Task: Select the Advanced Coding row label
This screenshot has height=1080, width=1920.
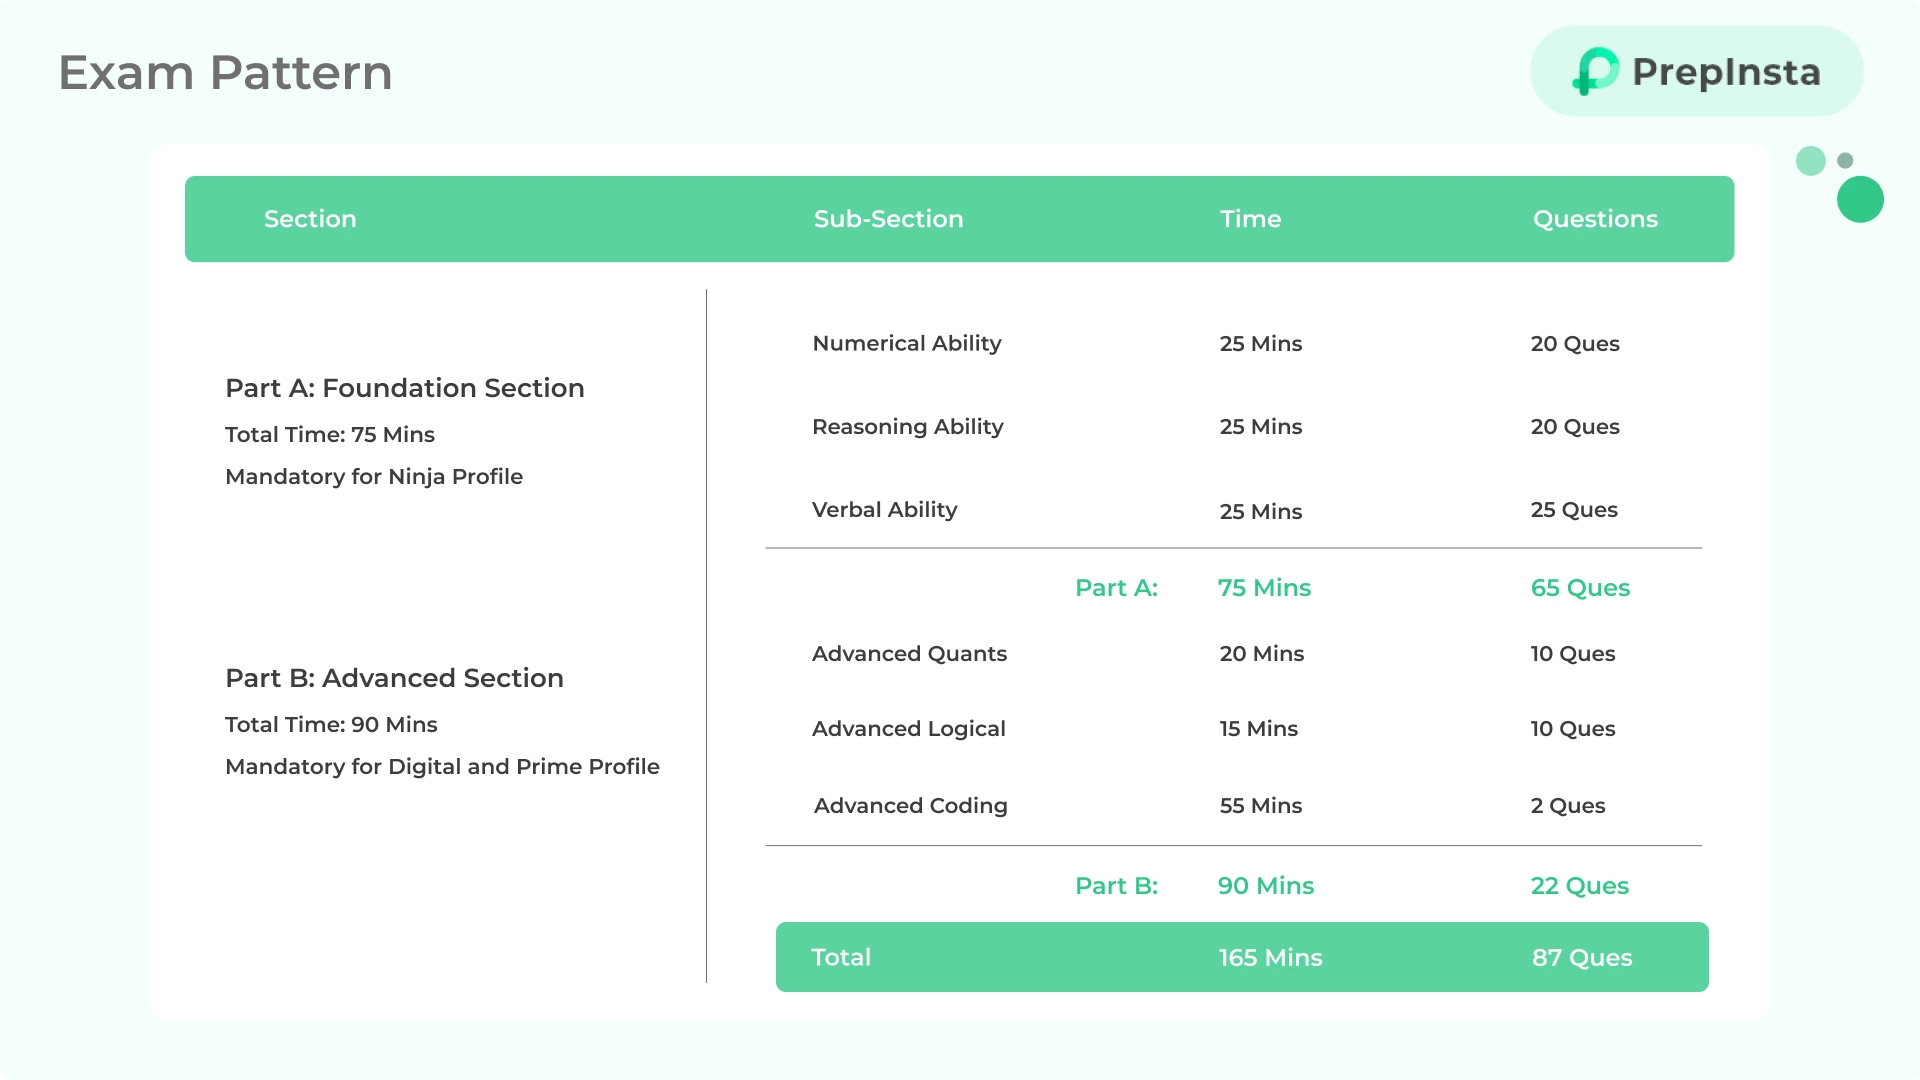Action: pos(911,806)
